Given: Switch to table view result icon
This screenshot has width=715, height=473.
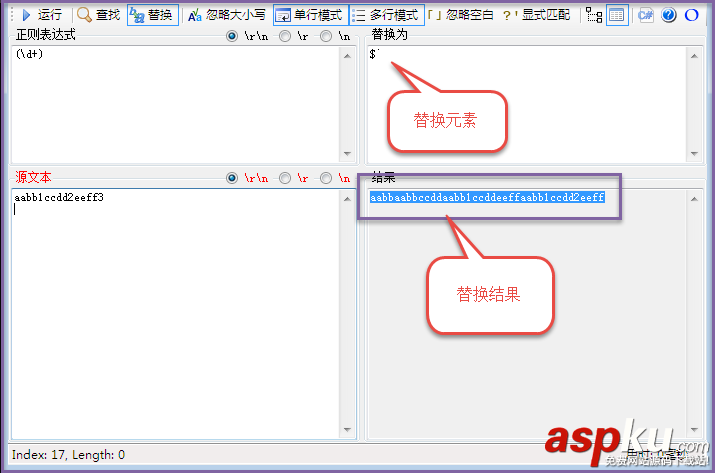Looking at the screenshot, I should coord(617,15).
